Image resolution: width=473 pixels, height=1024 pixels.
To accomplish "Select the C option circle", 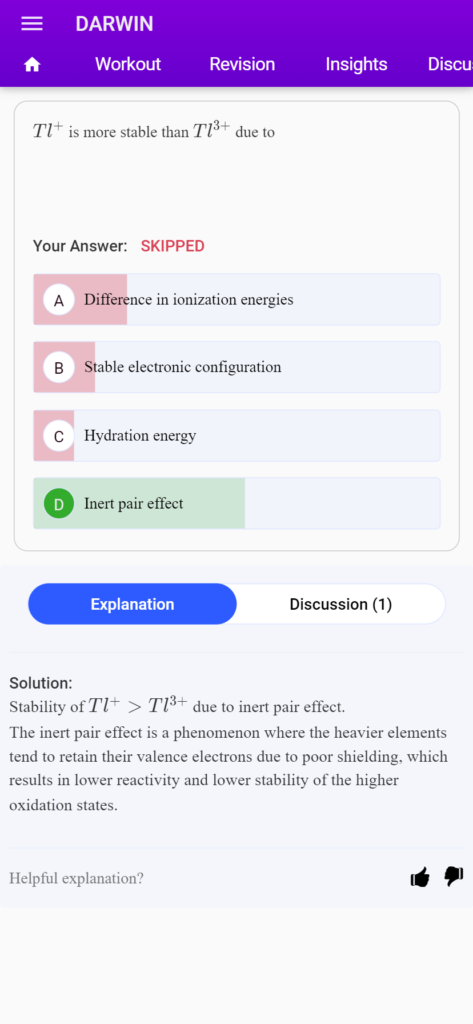I will (59, 436).
